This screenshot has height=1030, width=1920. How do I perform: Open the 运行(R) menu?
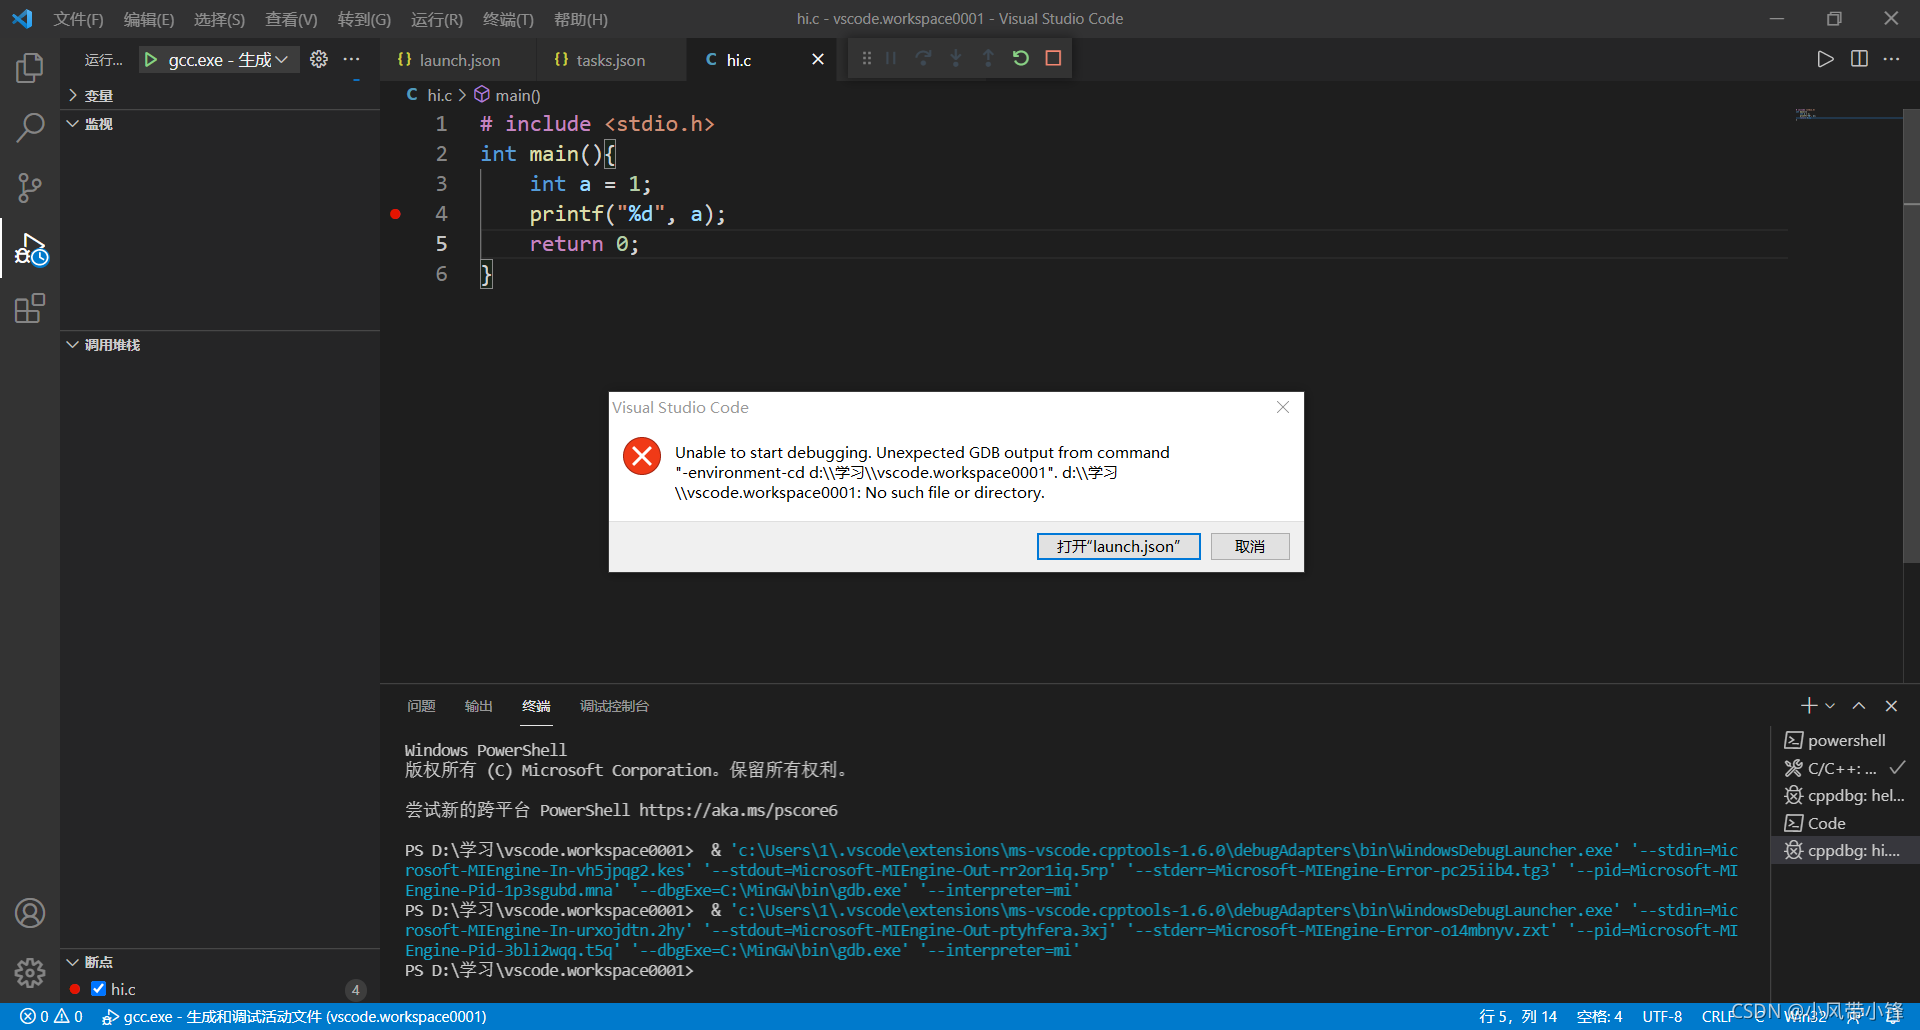coord(436,19)
